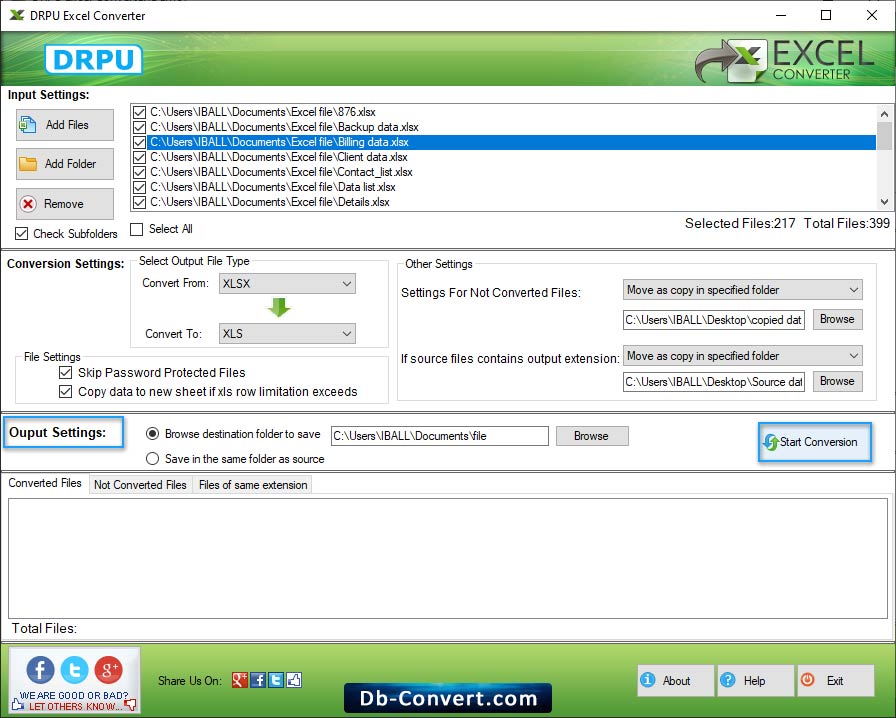The image size is (896, 718).
Task: Click the large Google Plus icon
Action: [x=109, y=669]
